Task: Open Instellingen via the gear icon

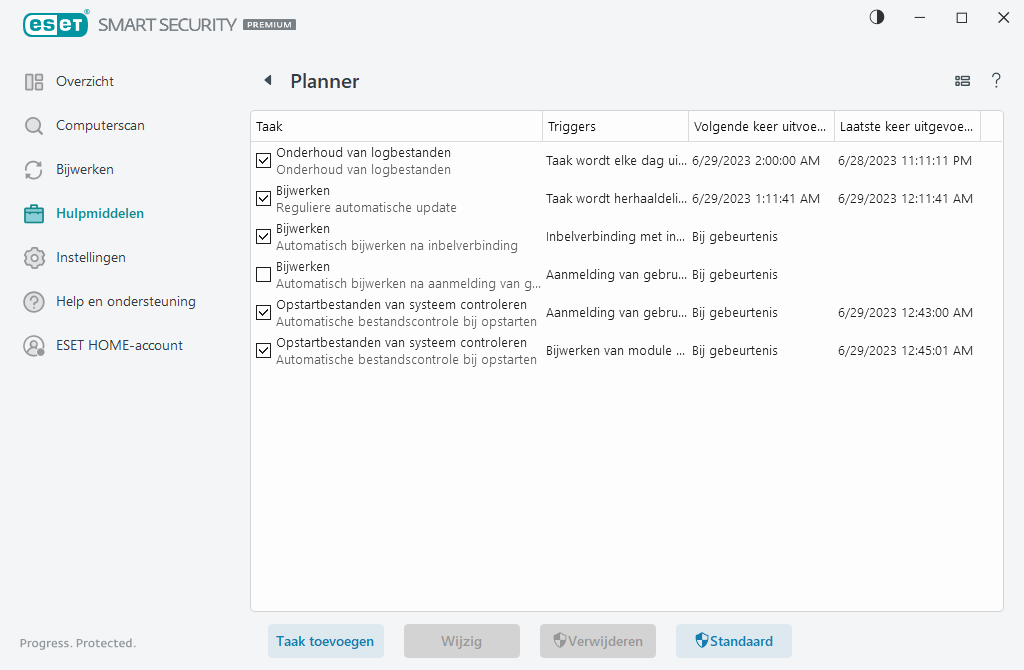Action: click(x=33, y=257)
